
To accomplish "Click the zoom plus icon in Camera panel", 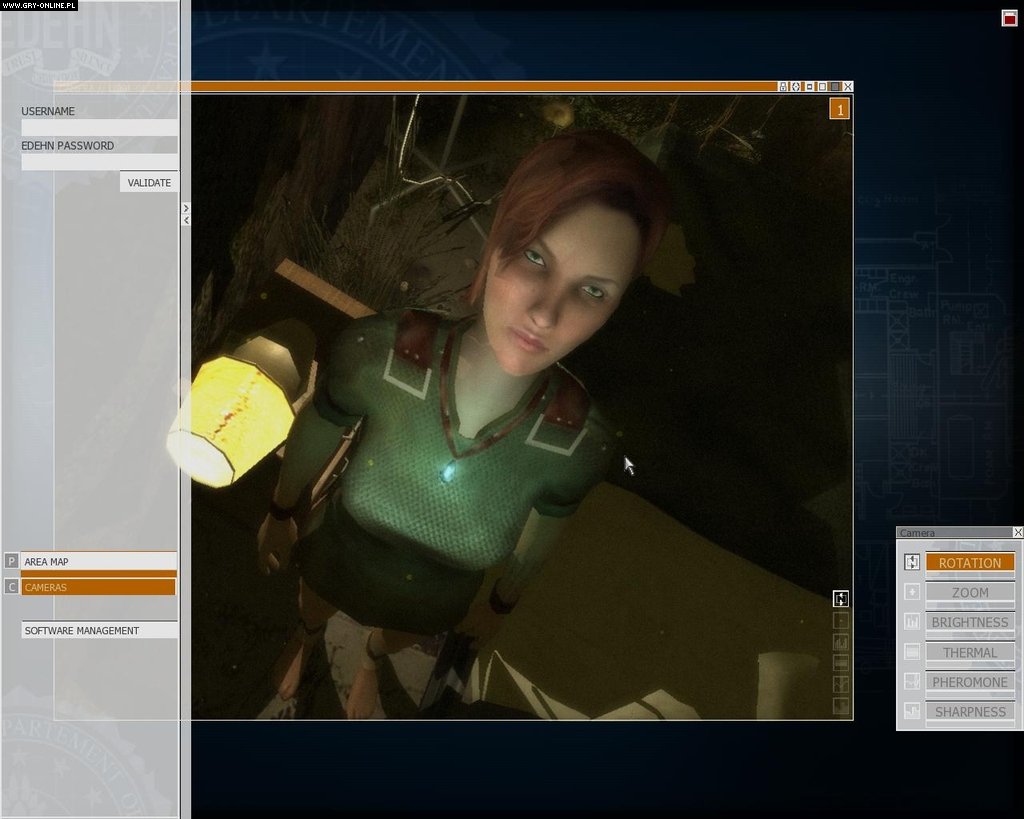I will pyautogui.click(x=911, y=592).
